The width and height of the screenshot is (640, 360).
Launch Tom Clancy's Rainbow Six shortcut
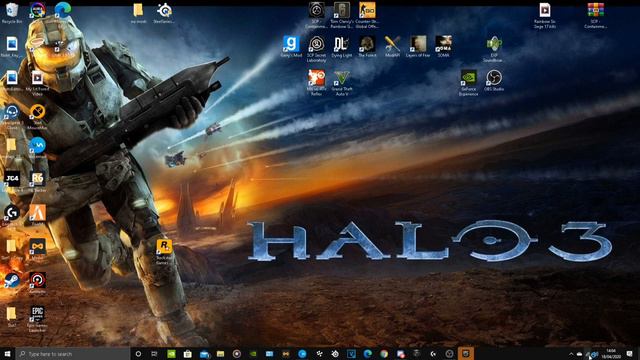342,15
